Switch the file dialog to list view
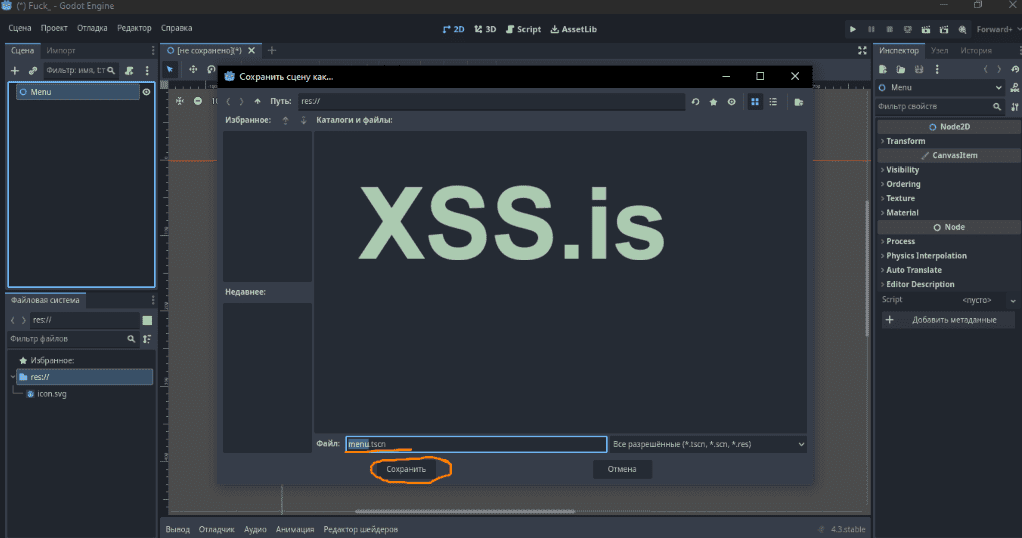The height and width of the screenshot is (538, 1022). (x=773, y=102)
